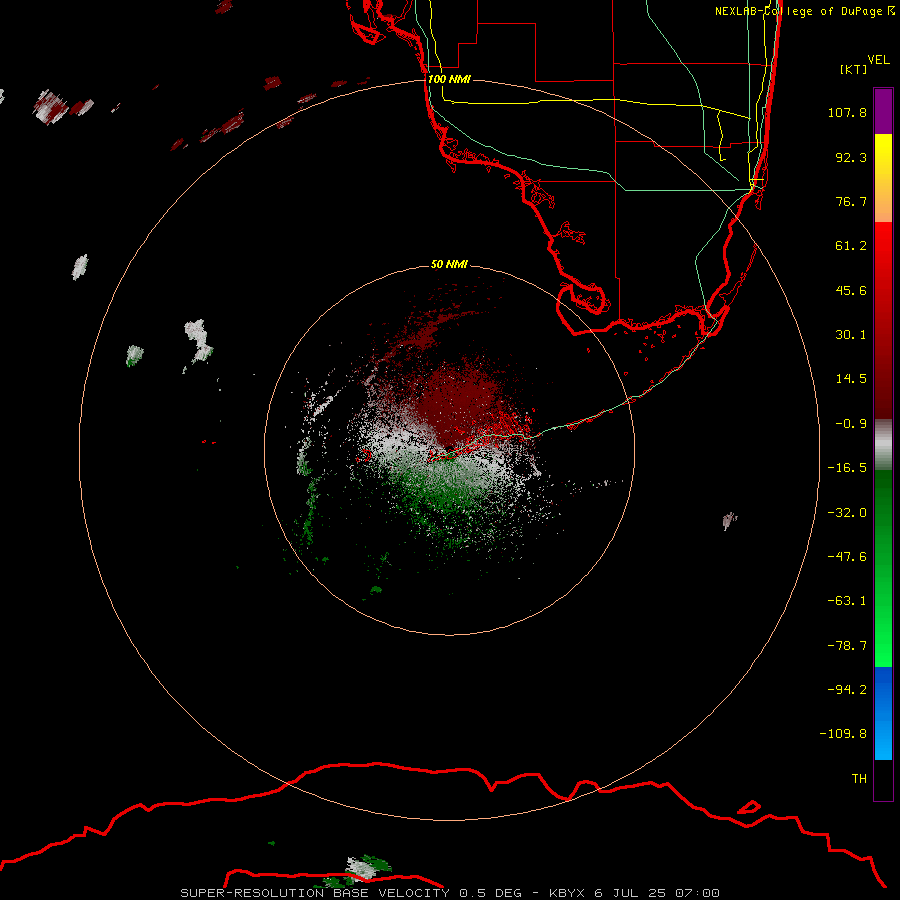Click the 61.2 velocity legend value

[x=851, y=246]
